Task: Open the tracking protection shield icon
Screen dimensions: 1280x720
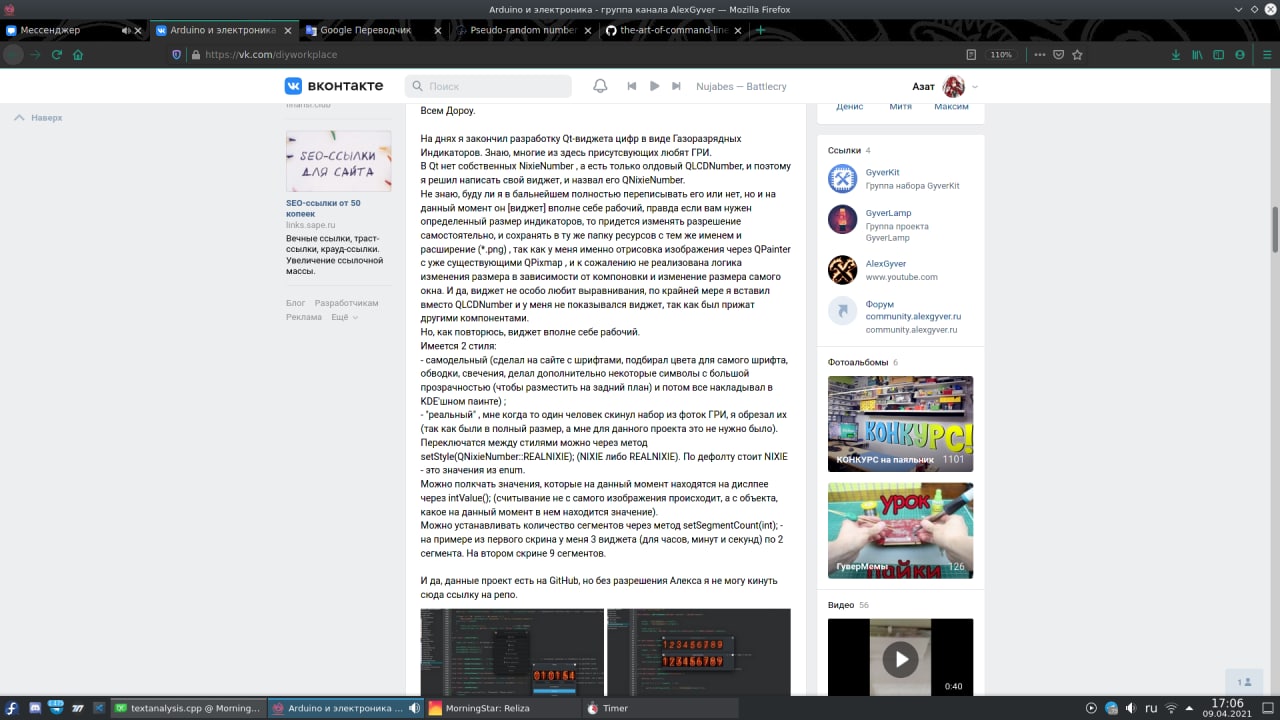Action: 177,55
